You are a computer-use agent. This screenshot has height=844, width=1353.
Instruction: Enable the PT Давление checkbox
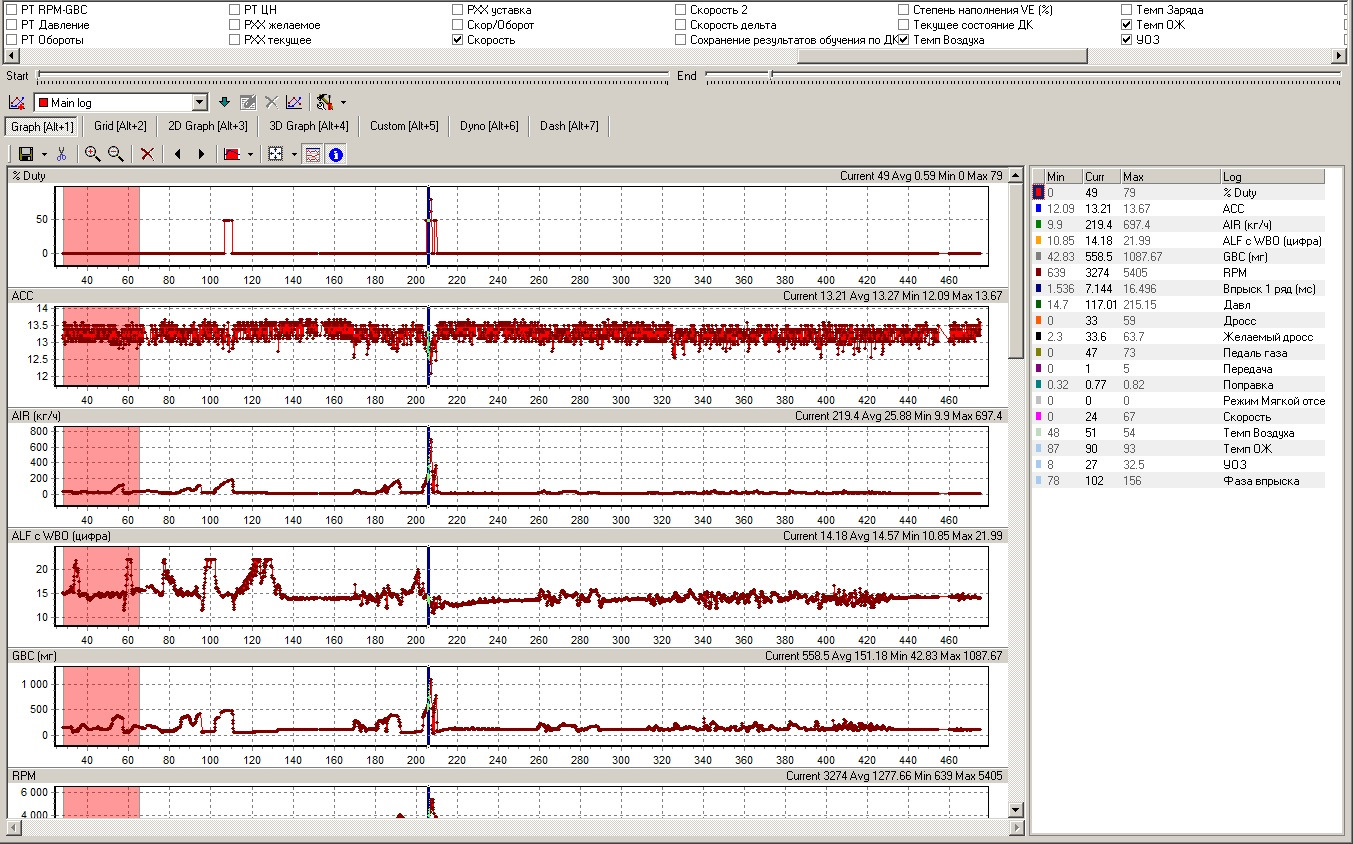pos(12,25)
